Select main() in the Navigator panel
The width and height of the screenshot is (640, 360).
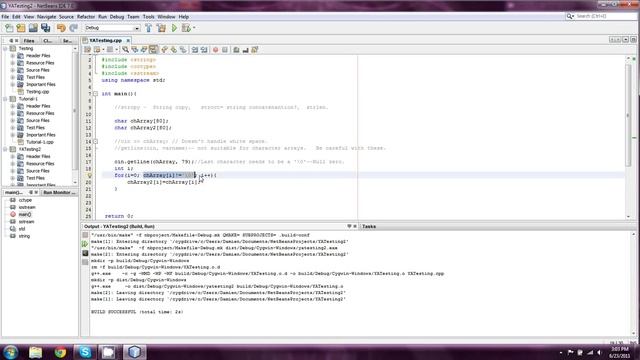(x=24, y=214)
